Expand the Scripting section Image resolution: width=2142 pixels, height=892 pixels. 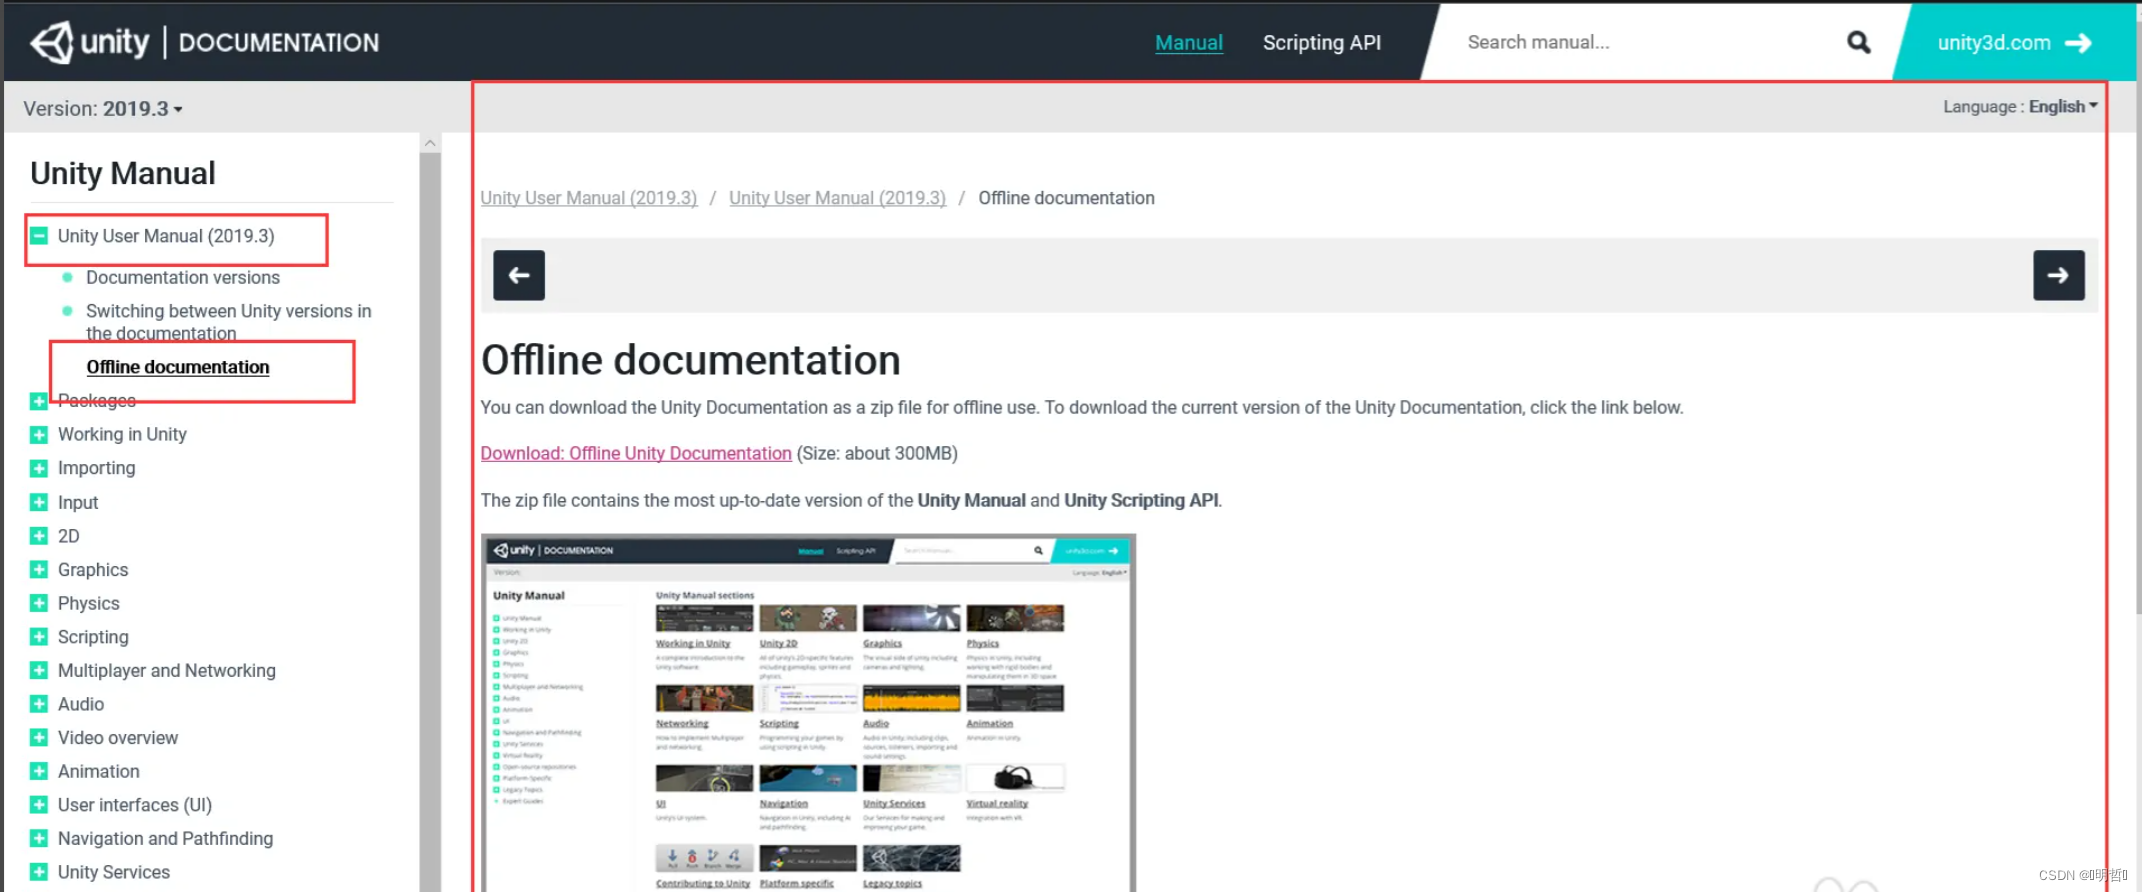pos(39,637)
